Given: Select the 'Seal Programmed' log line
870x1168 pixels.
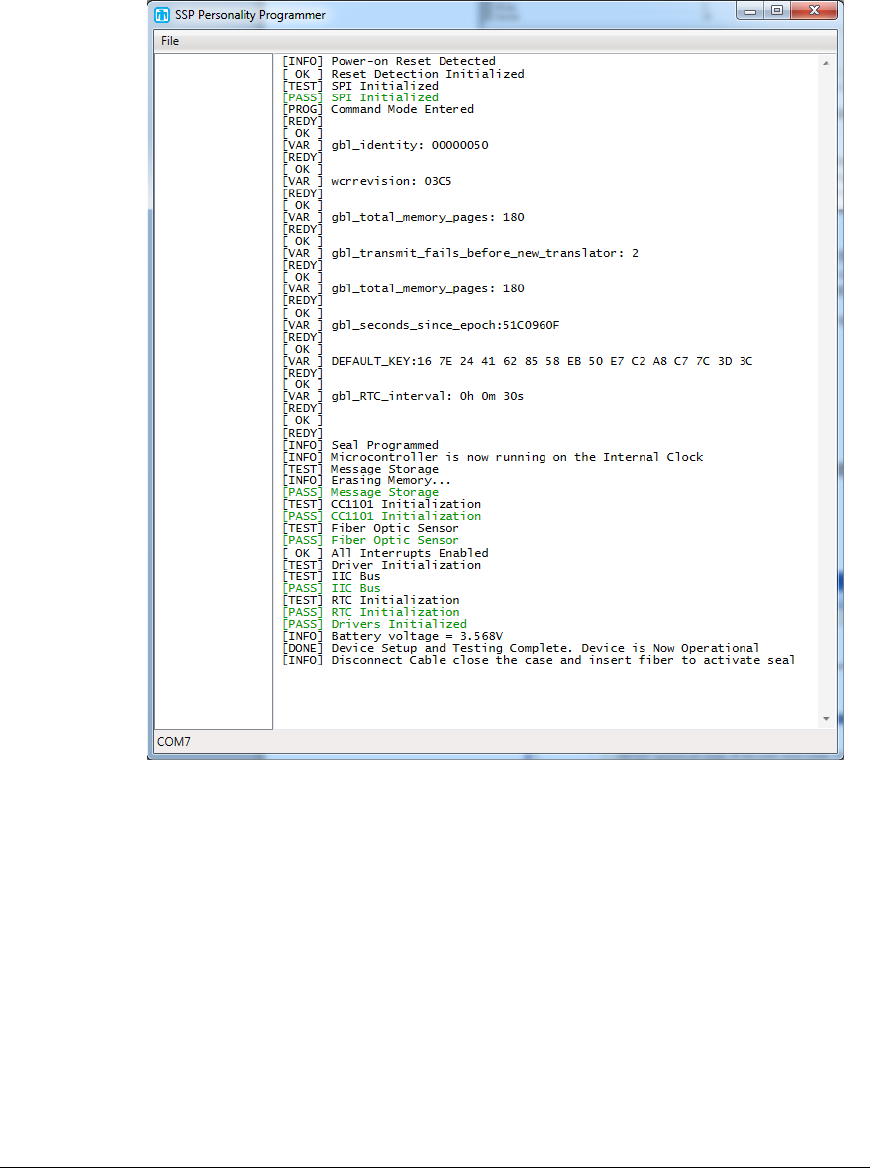Looking at the screenshot, I should tap(361, 445).
